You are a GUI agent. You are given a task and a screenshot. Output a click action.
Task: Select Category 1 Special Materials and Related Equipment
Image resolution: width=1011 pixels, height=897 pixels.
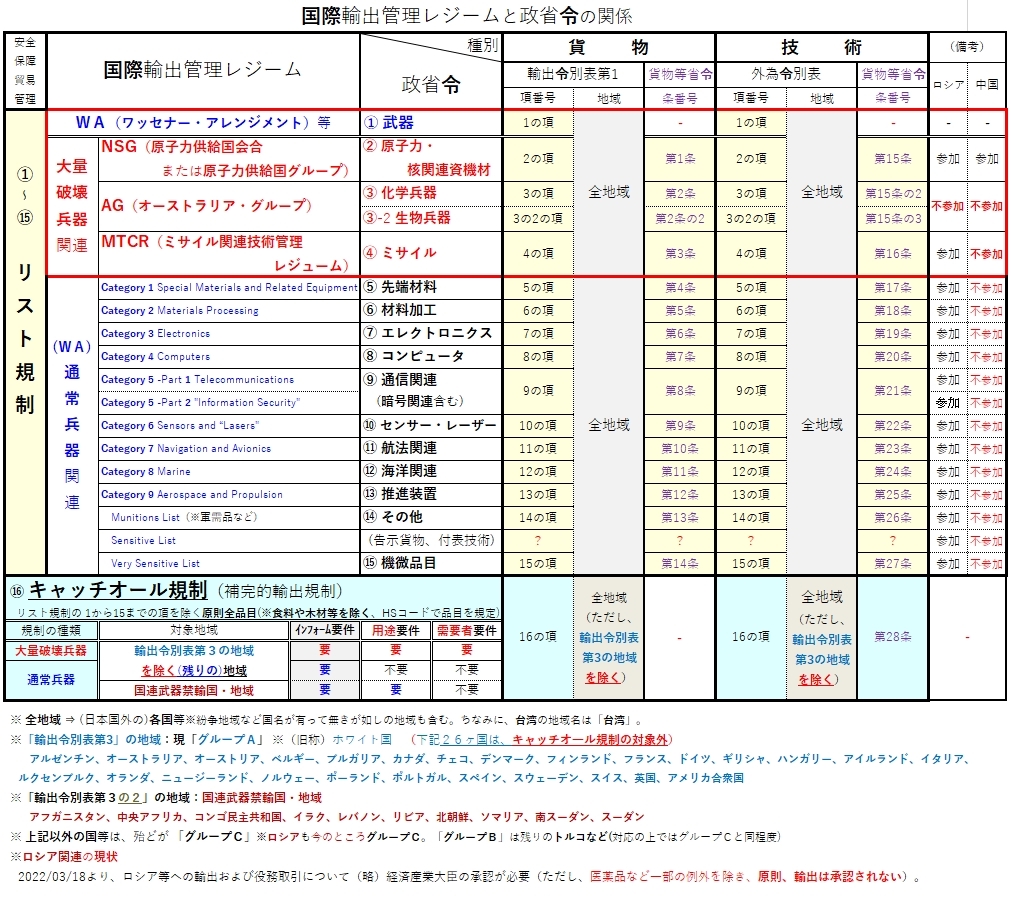click(229, 288)
